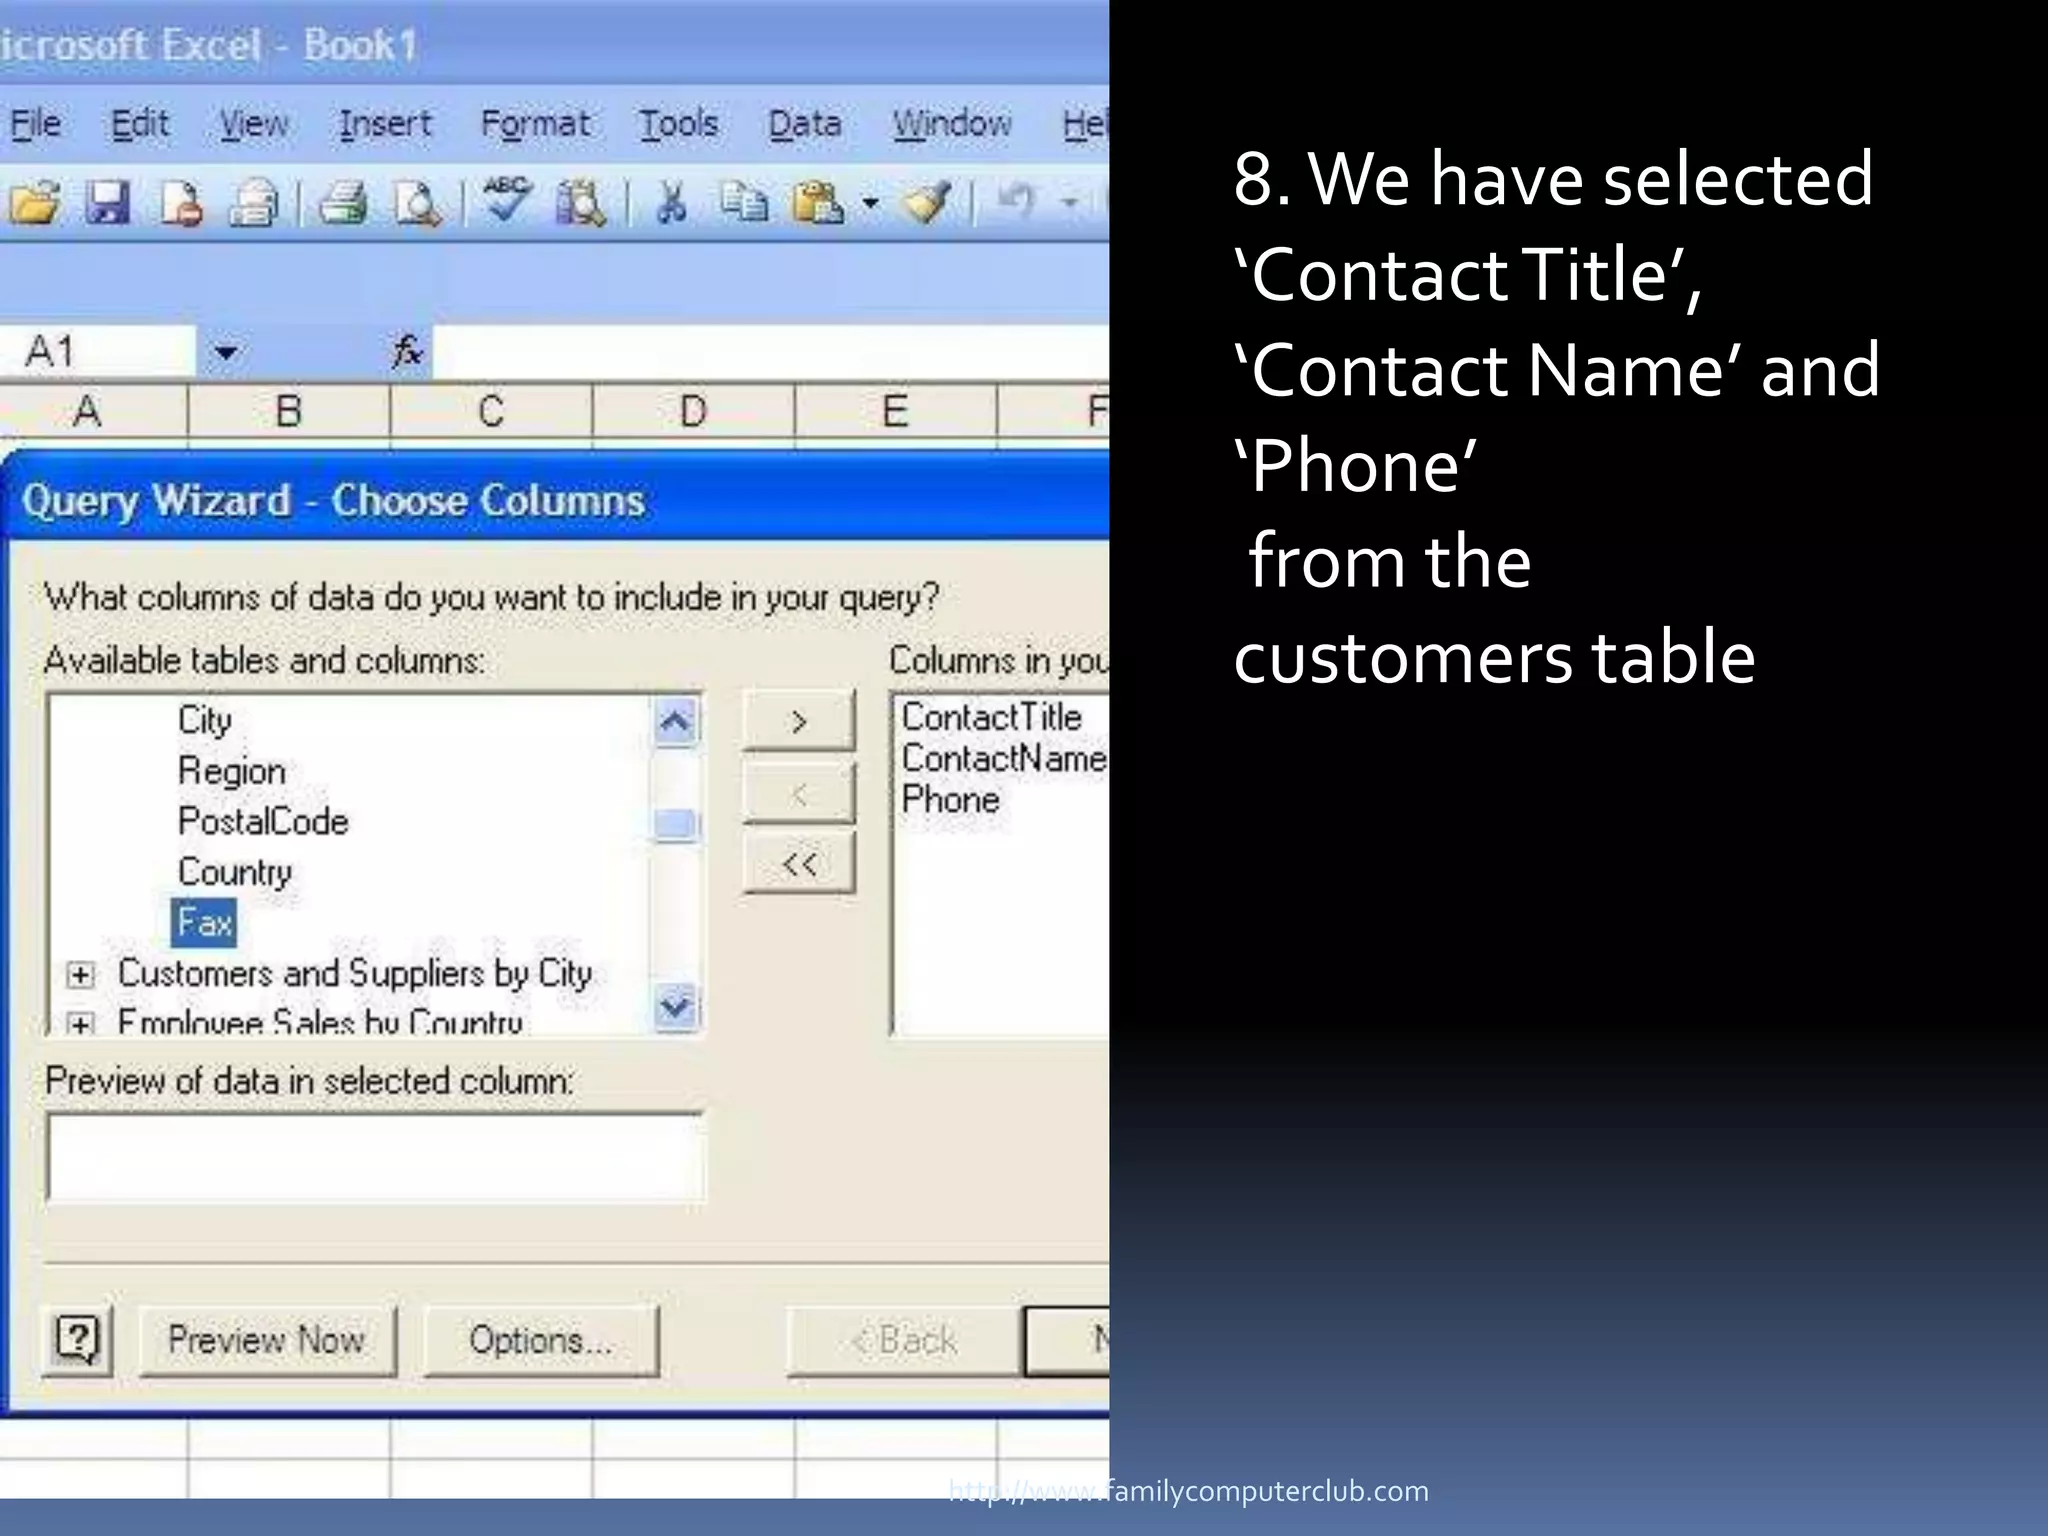
Task: Click the << remove all columns button
Action: click(798, 864)
